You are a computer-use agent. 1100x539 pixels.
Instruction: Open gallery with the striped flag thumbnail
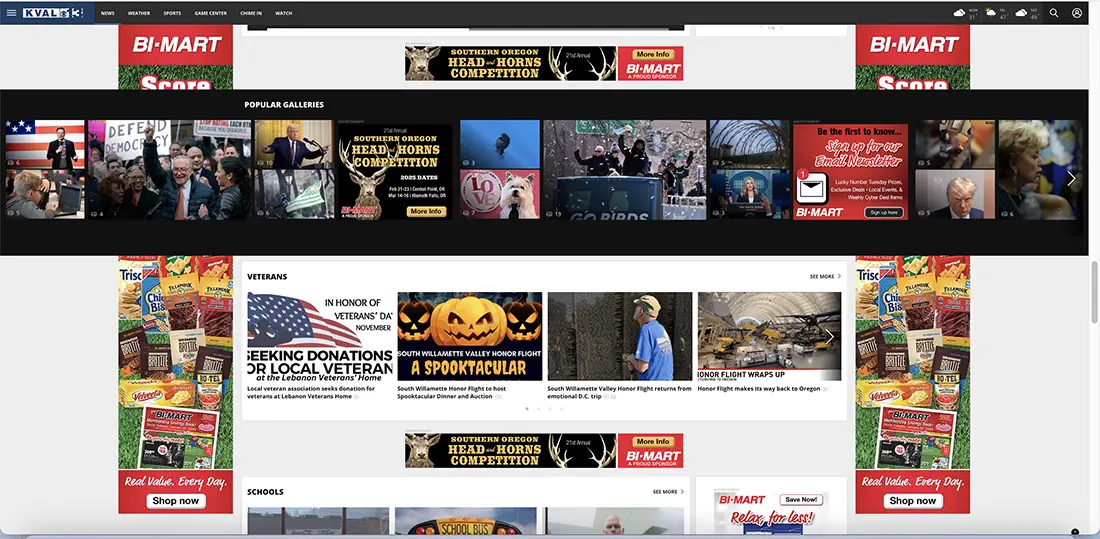click(293, 194)
